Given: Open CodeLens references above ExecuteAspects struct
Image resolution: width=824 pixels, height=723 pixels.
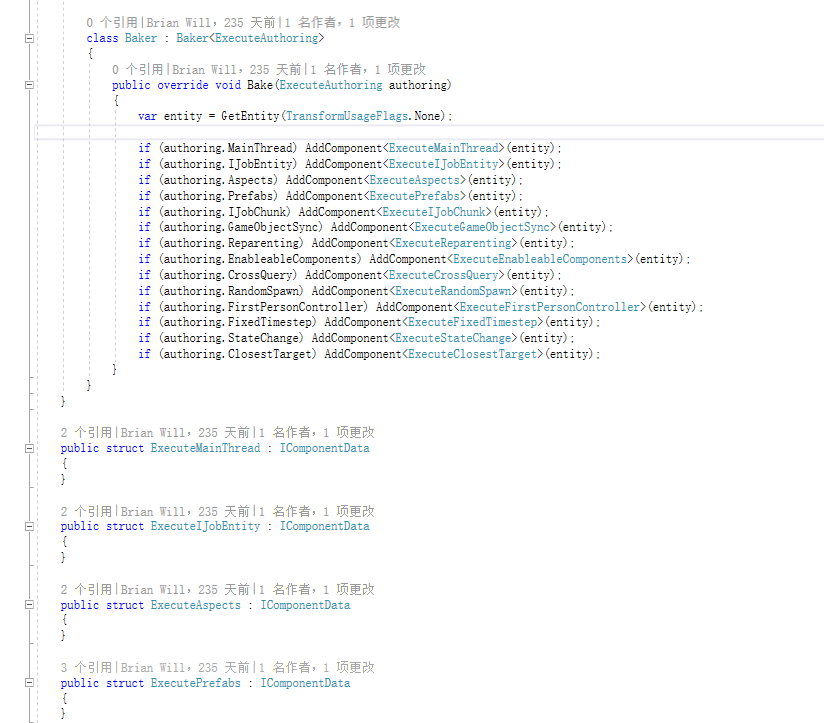Looking at the screenshot, I should click(86, 590).
